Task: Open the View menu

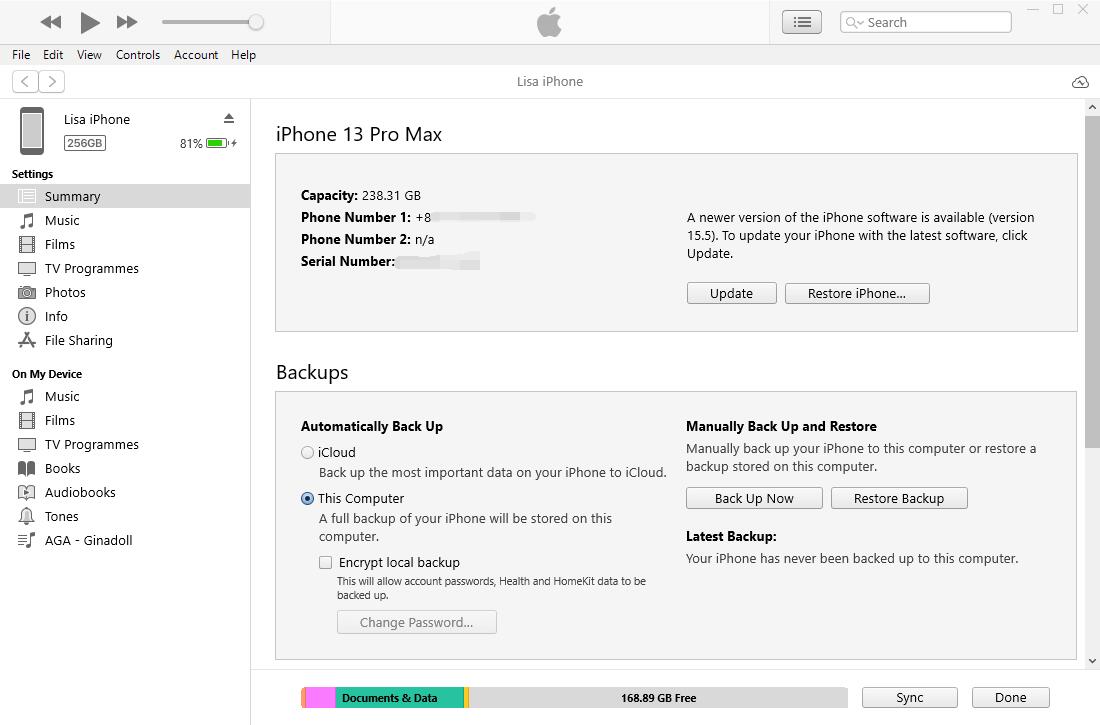Action: pos(89,55)
